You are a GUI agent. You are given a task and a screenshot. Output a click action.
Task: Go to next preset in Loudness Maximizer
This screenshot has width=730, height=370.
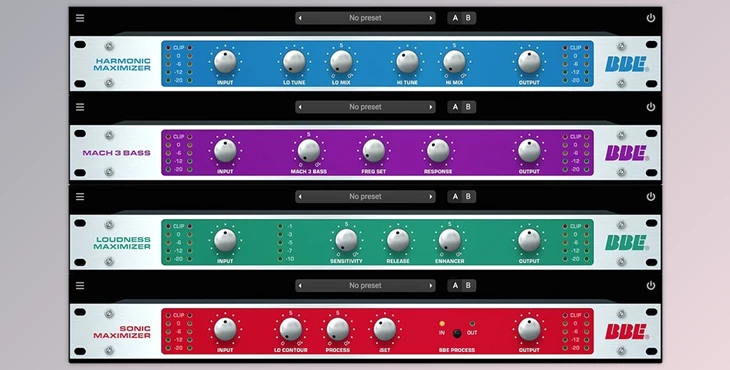(431, 196)
